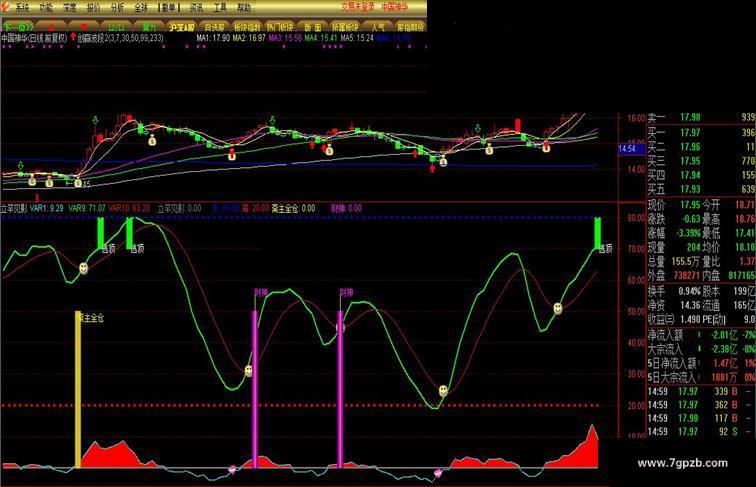
Task: Click the rightmost green 逃顶 signal bar
Action: [598, 233]
